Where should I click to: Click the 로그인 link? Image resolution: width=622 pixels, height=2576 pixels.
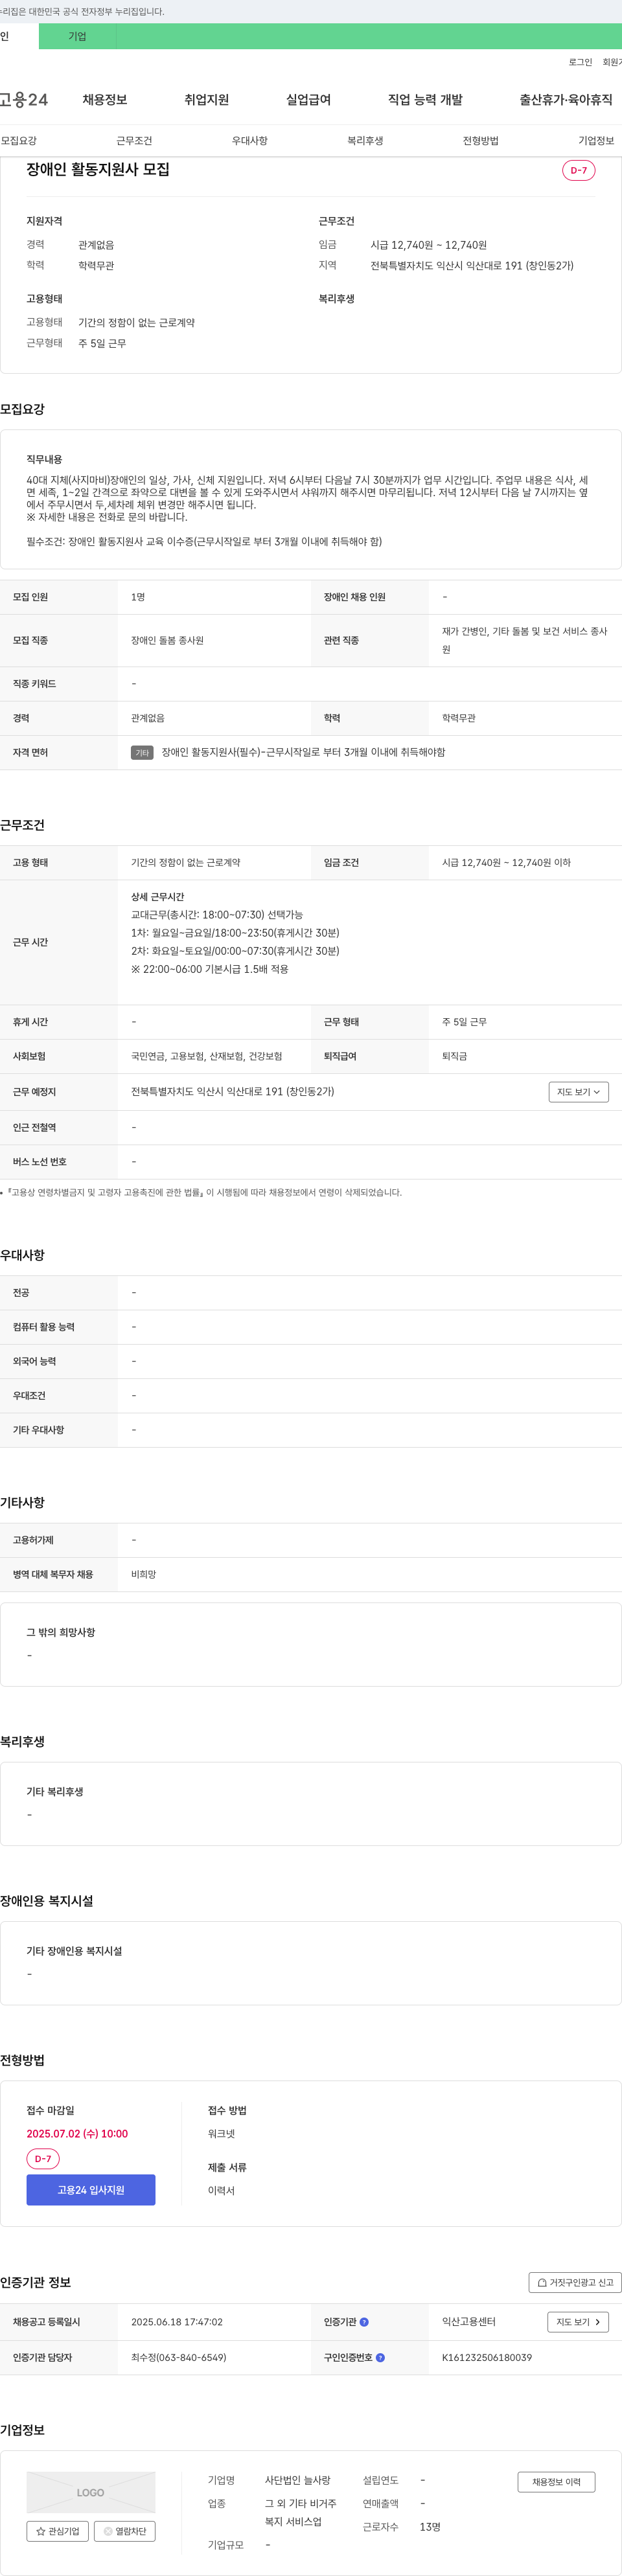click(x=580, y=62)
